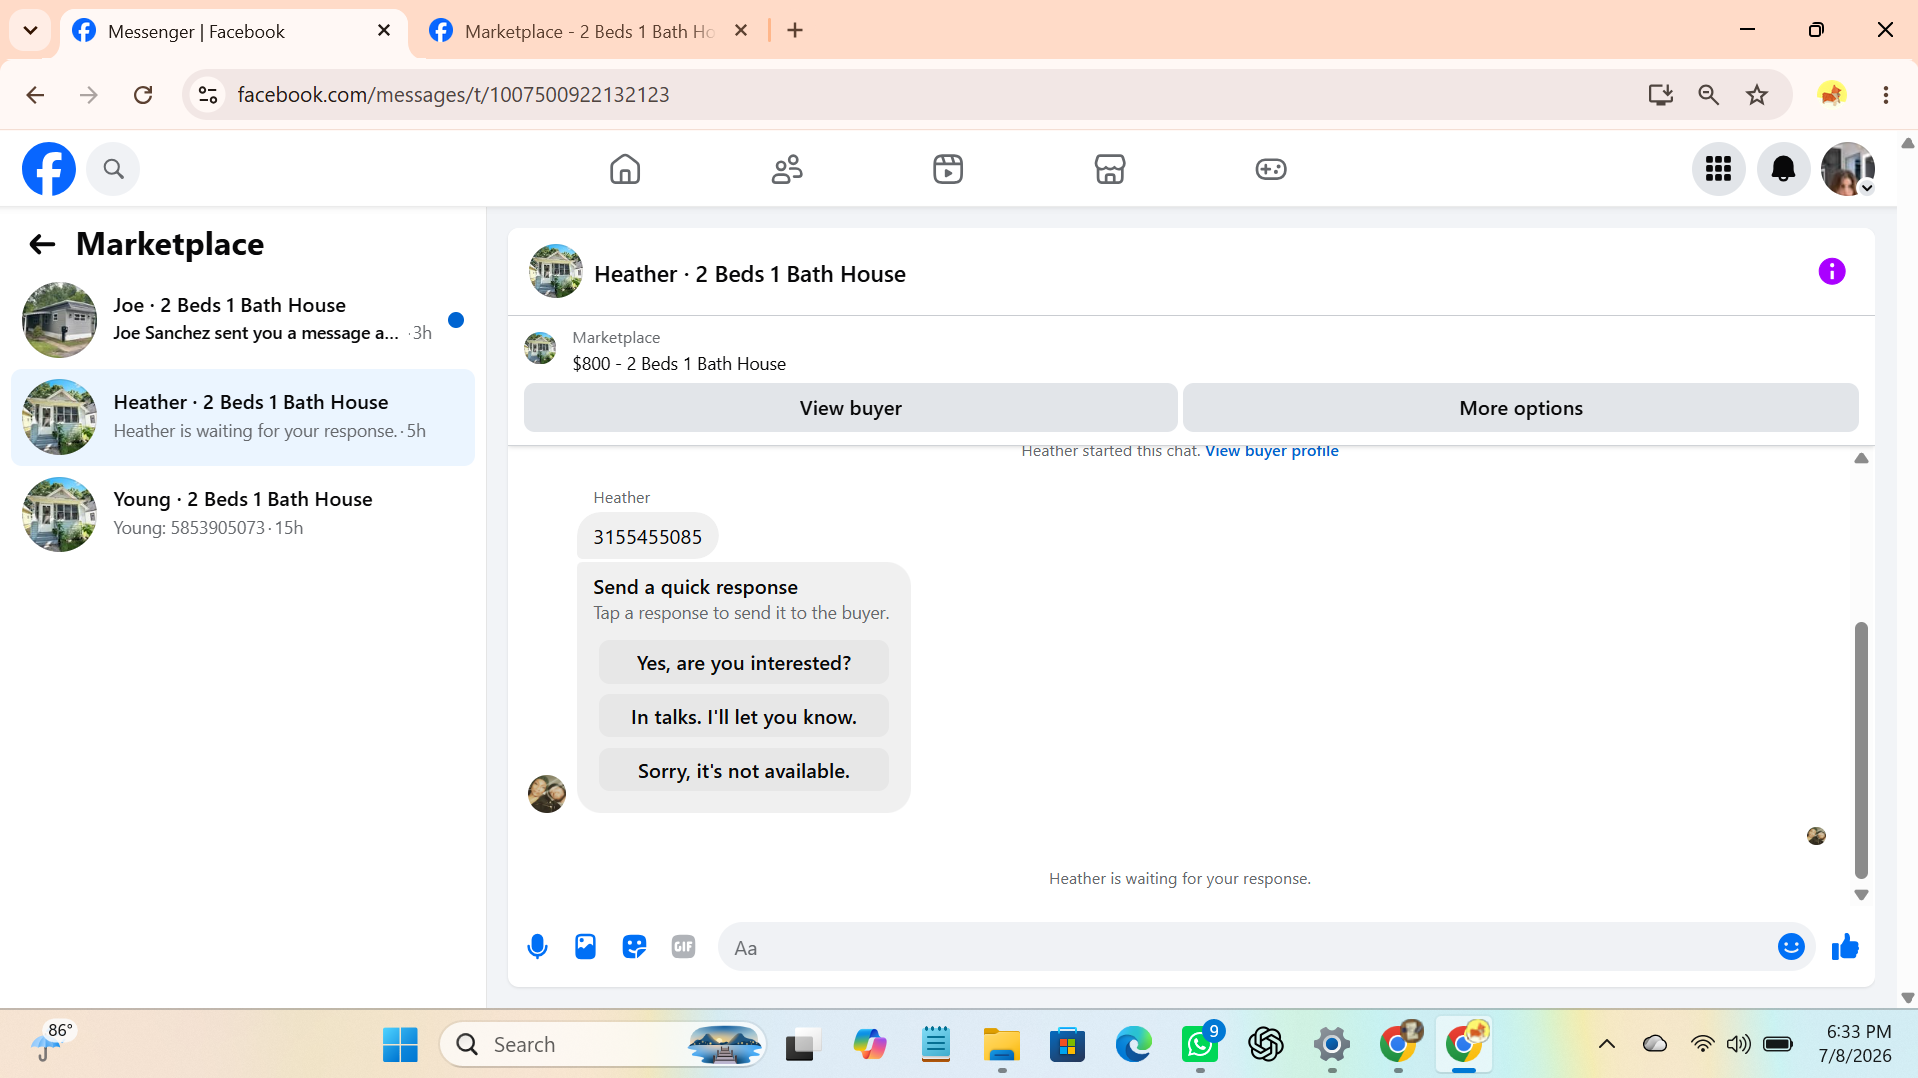Expand the tab search dropdown arrow

tap(31, 31)
